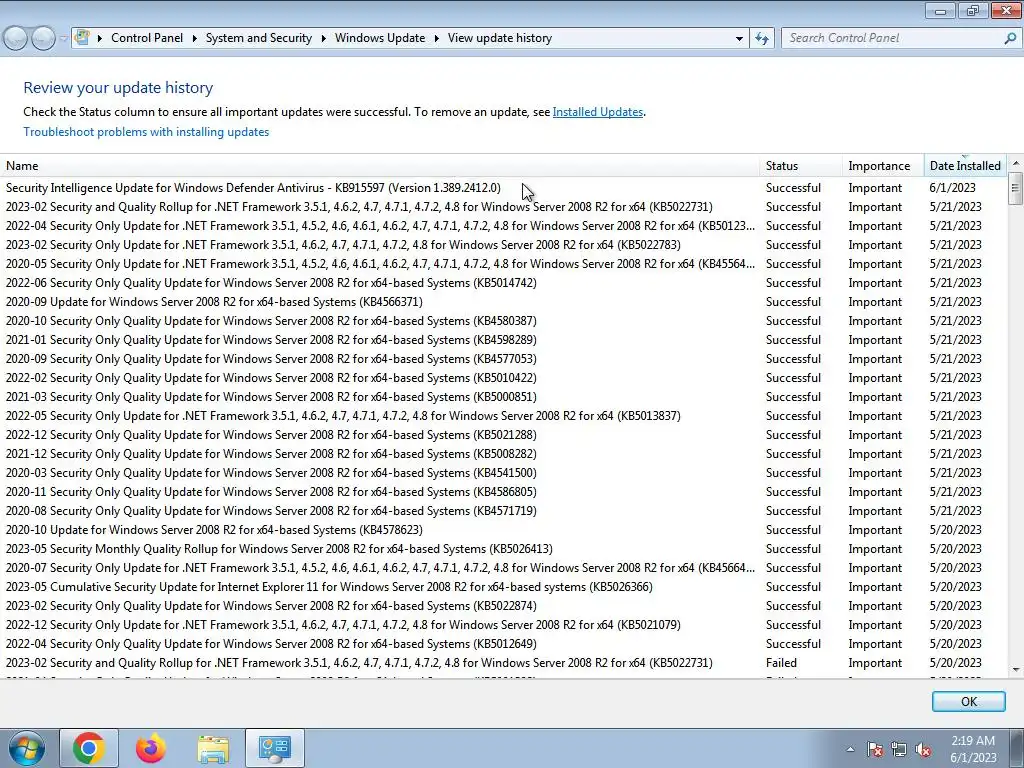Select the KB5014742 2022-06 Security Only update row

click(x=503, y=283)
